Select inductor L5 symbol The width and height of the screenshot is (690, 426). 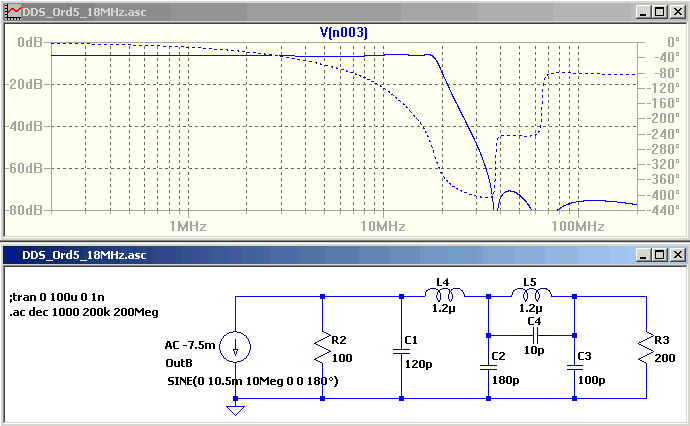(531, 294)
